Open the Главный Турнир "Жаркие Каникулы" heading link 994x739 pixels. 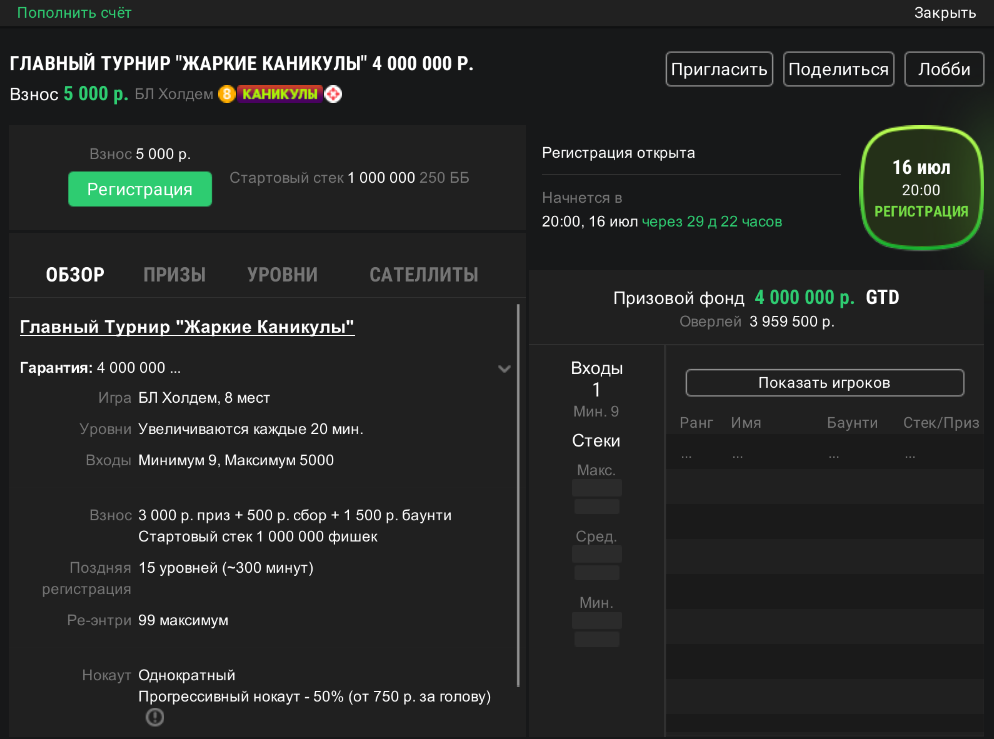point(187,327)
